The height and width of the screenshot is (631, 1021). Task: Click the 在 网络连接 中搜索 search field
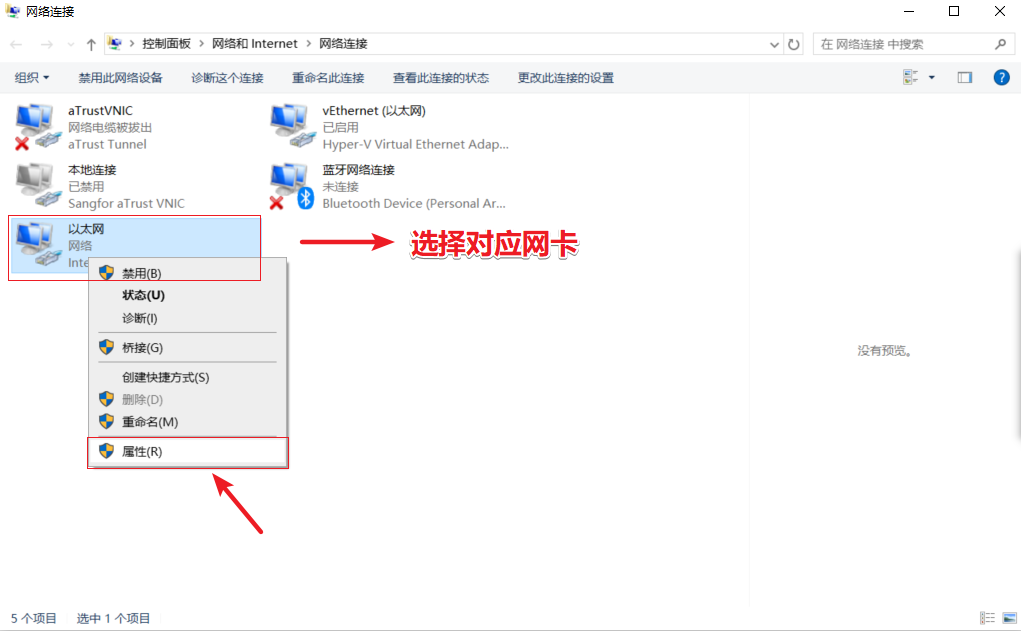900,44
